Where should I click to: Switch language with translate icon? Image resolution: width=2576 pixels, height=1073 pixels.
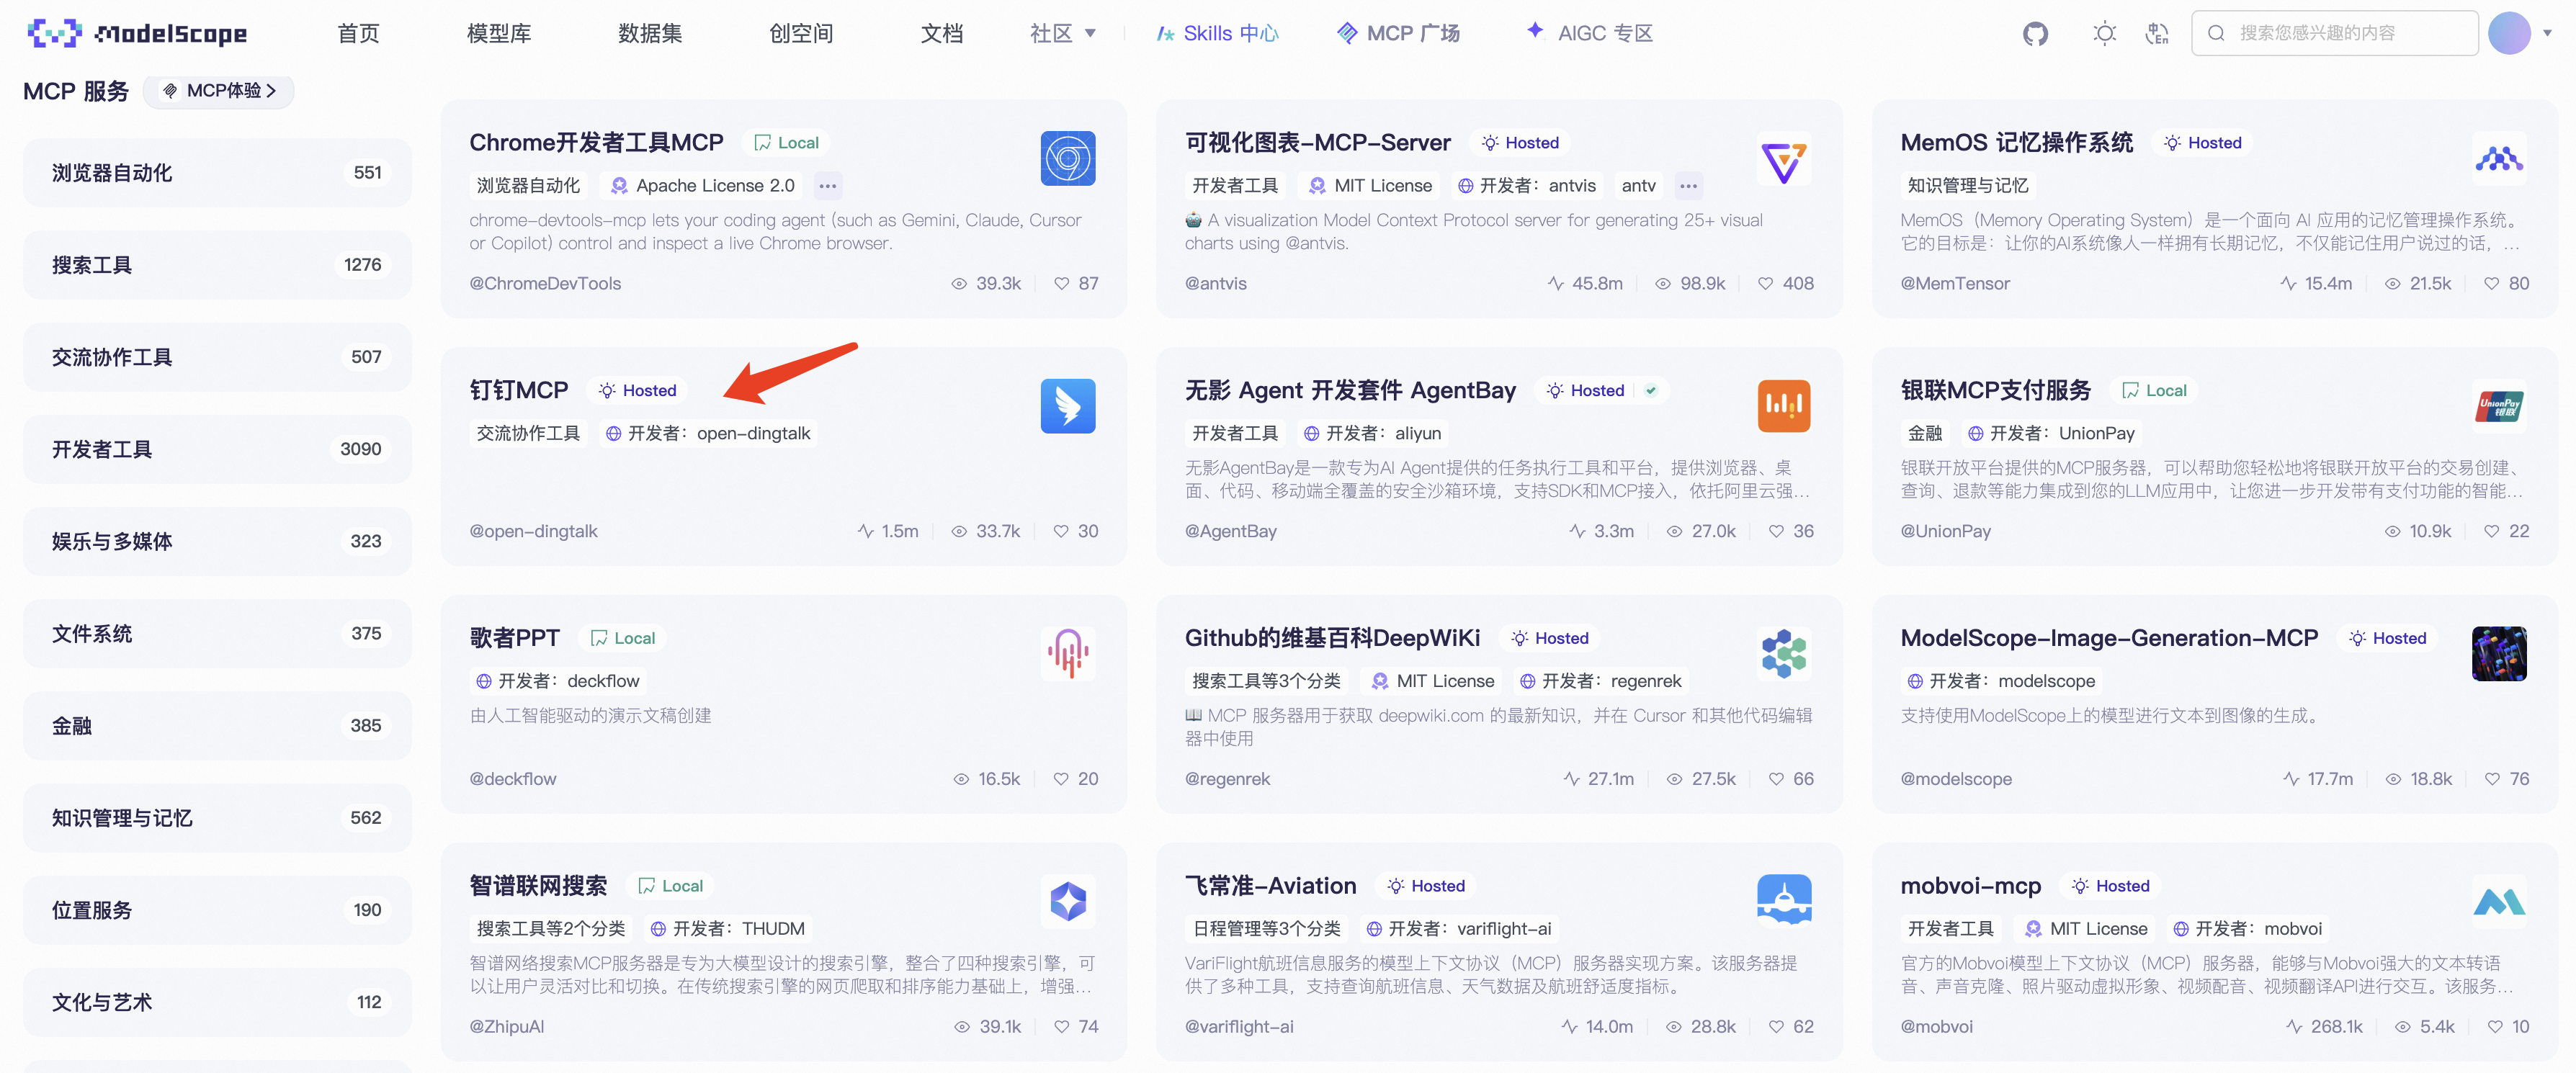[2157, 34]
